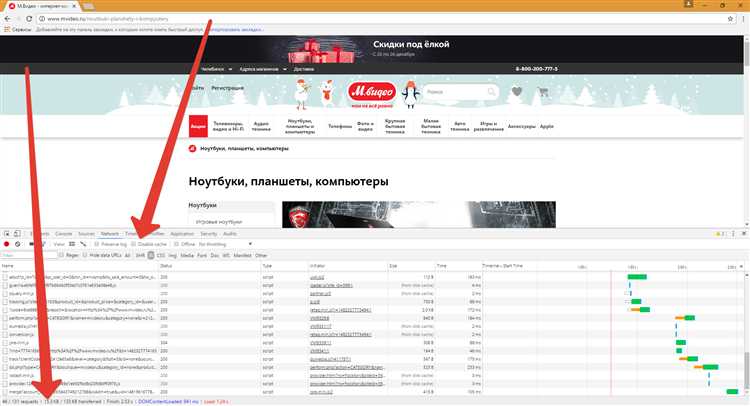This screenshot has height=406, width=750.
Task: Filter requests by XHR
Action: (x=140, y=255)
